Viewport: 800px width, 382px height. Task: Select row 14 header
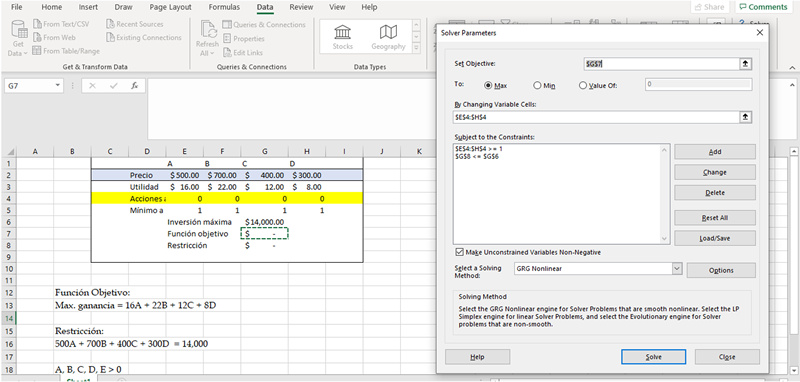point(8,318)
